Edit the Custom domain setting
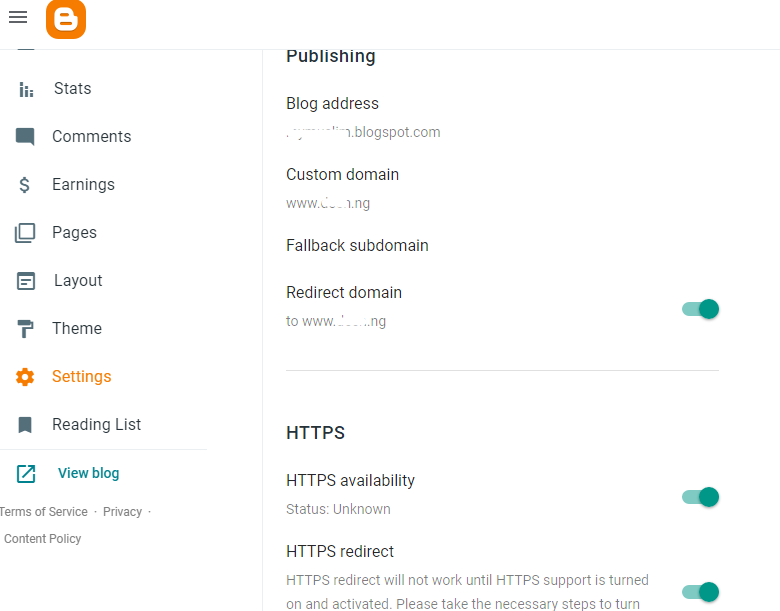 click(342, 175)
